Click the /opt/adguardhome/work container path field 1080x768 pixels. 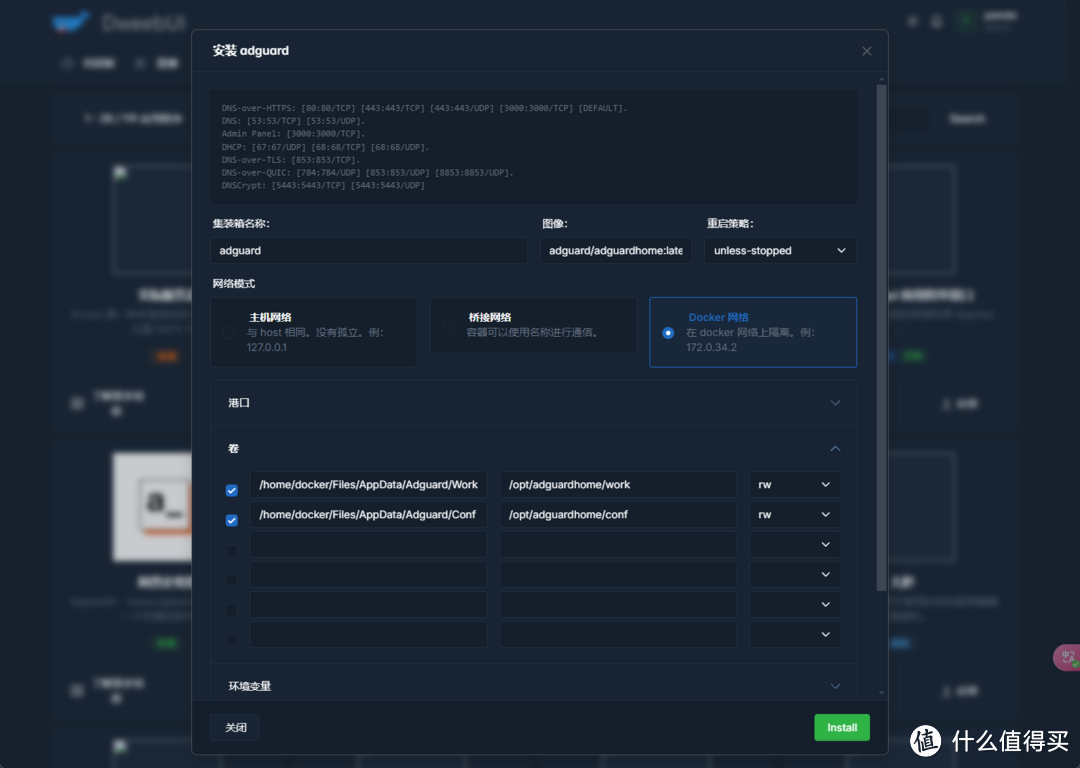click(x=617, y=485)
